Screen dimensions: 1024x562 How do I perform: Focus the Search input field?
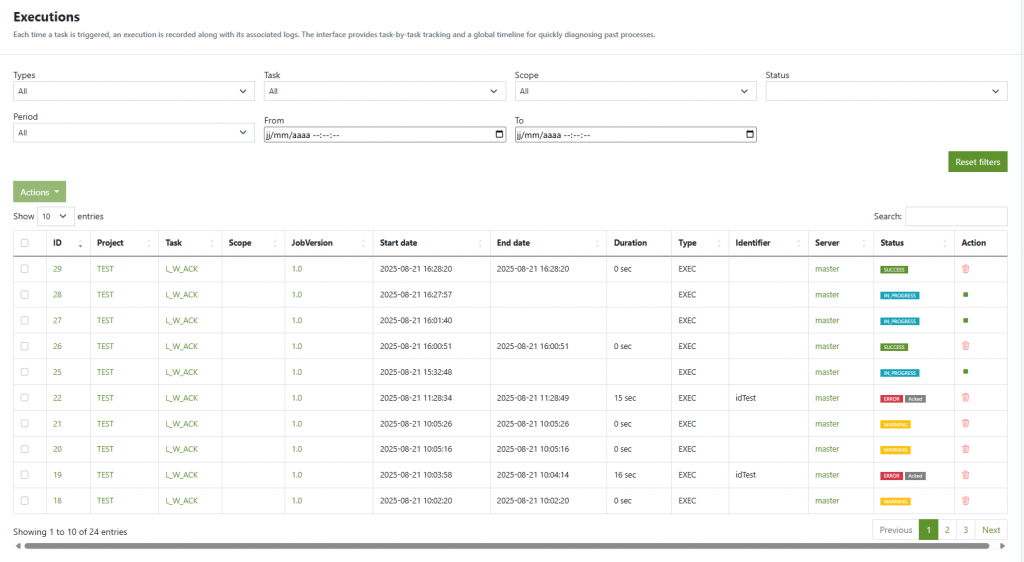click(956, 216)
